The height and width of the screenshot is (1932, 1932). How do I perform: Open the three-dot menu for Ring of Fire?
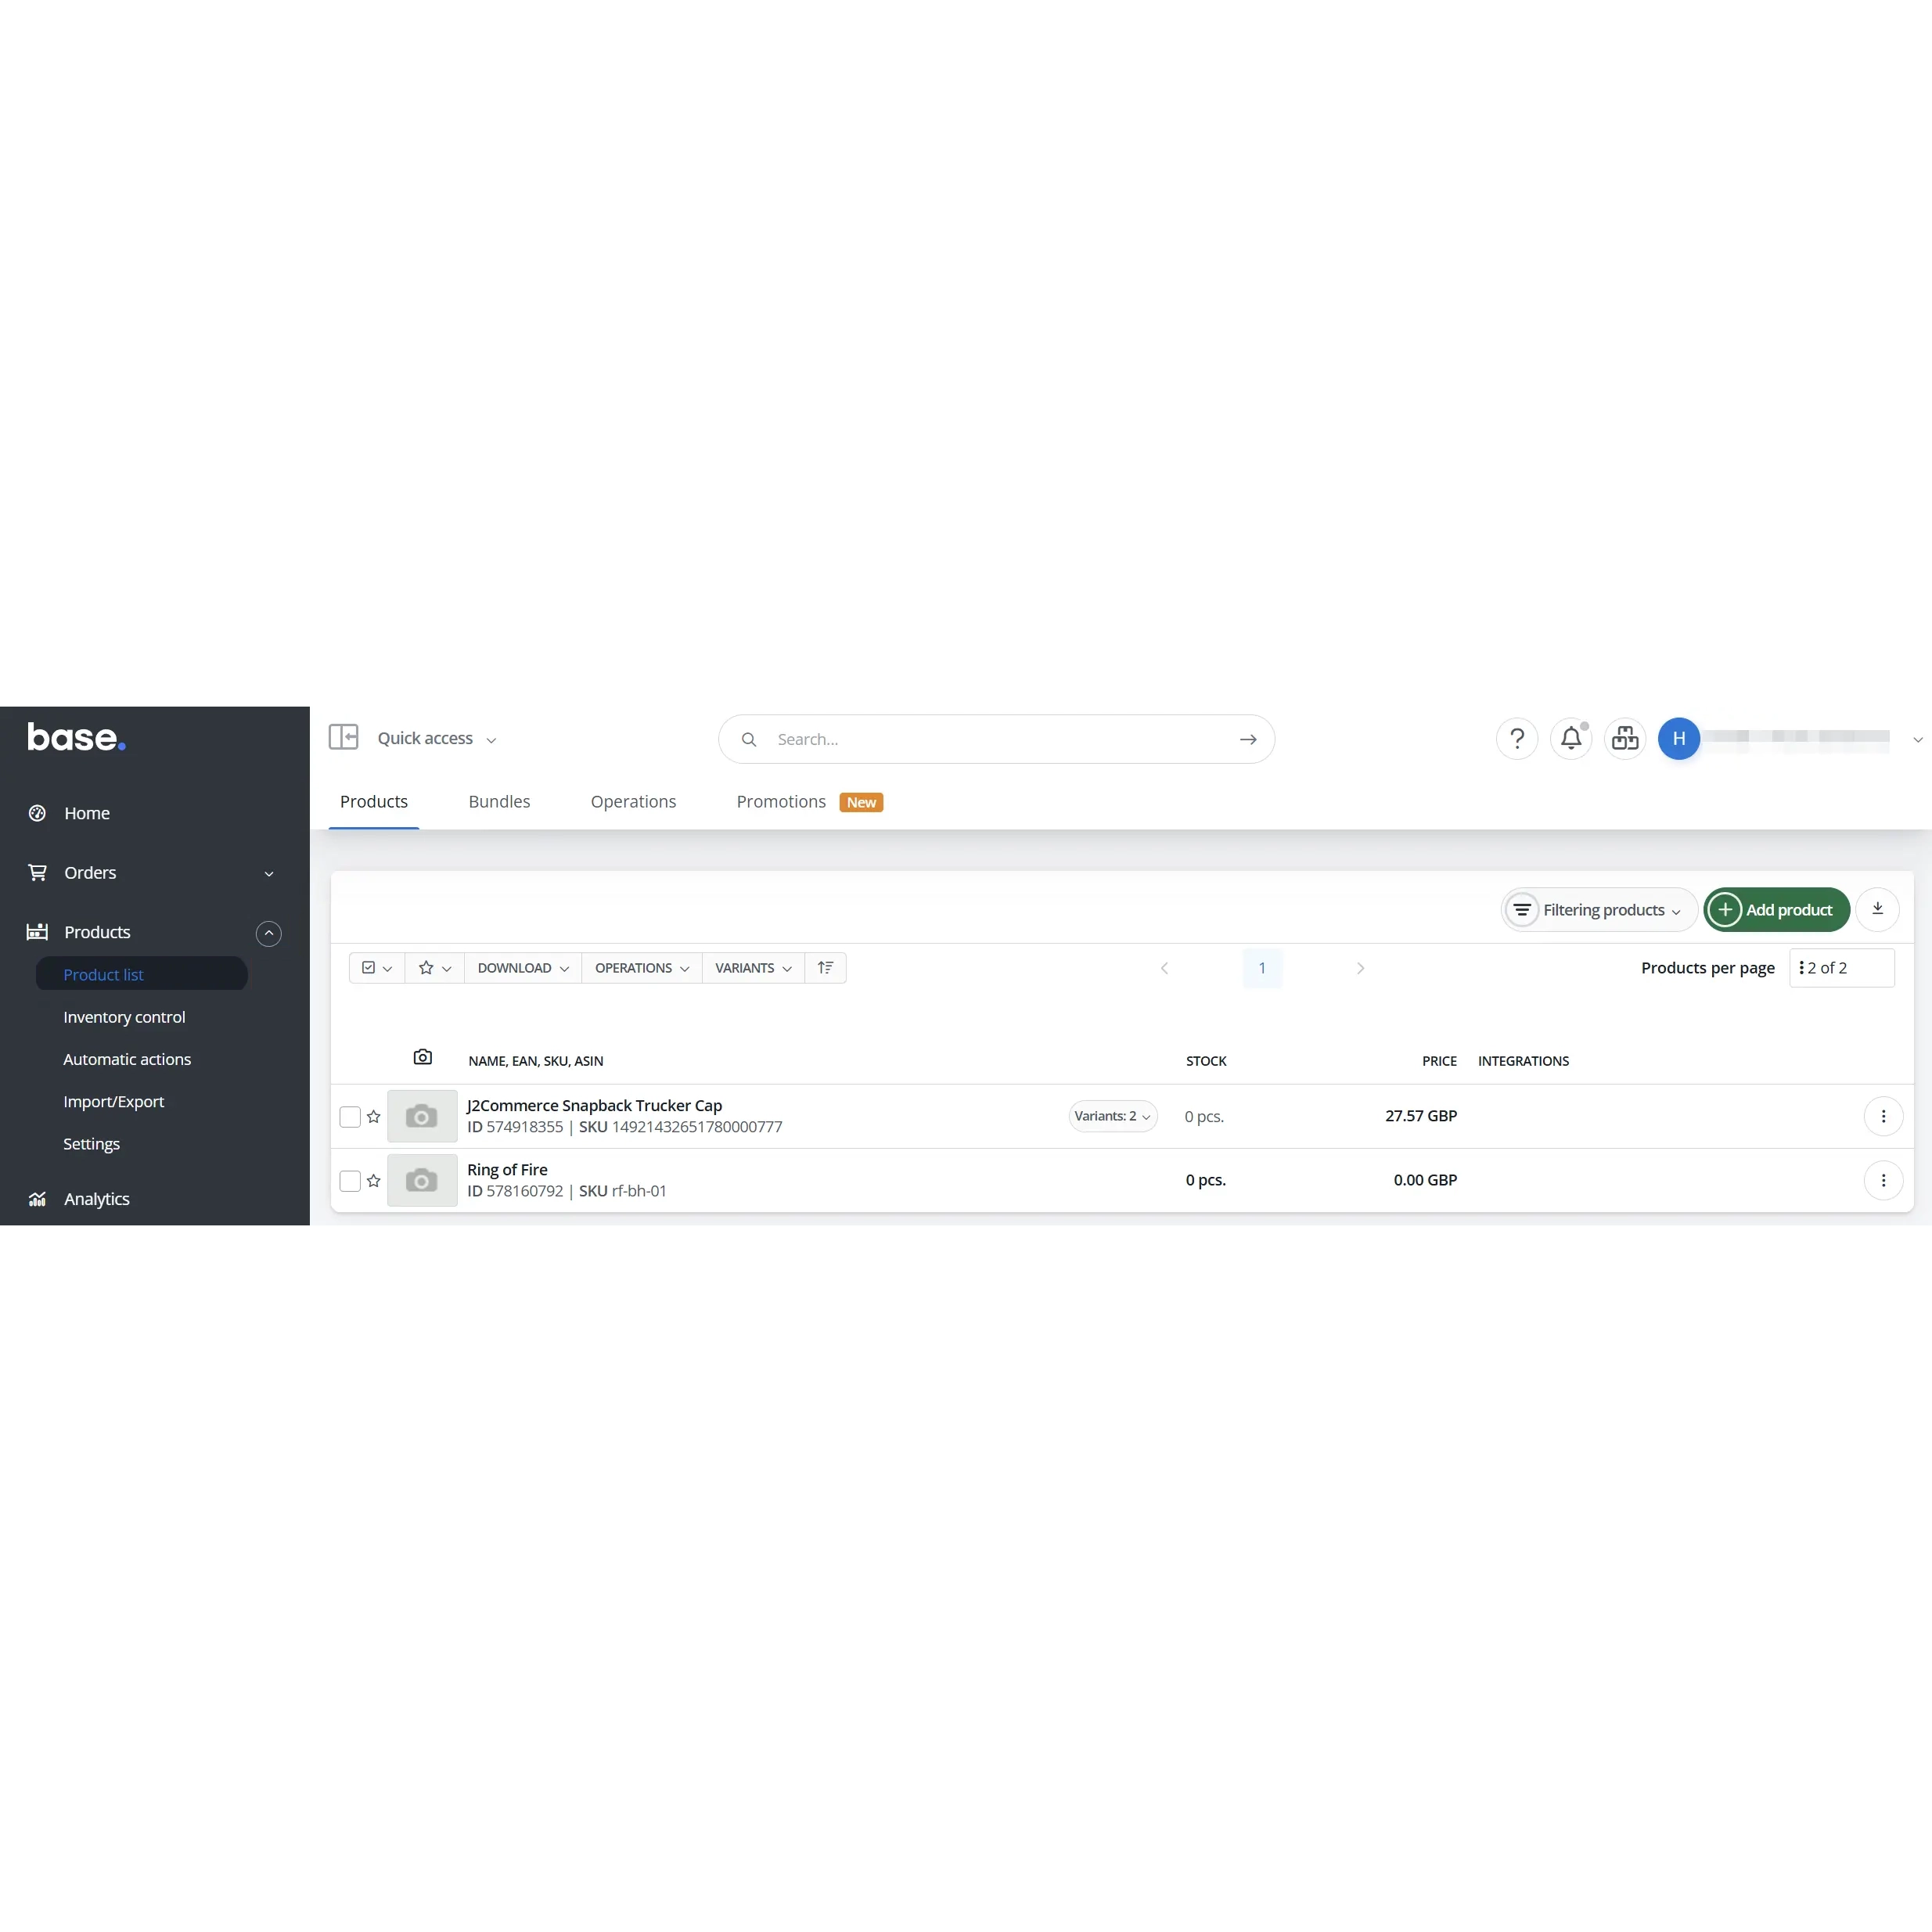[x=1883, y=1180]
